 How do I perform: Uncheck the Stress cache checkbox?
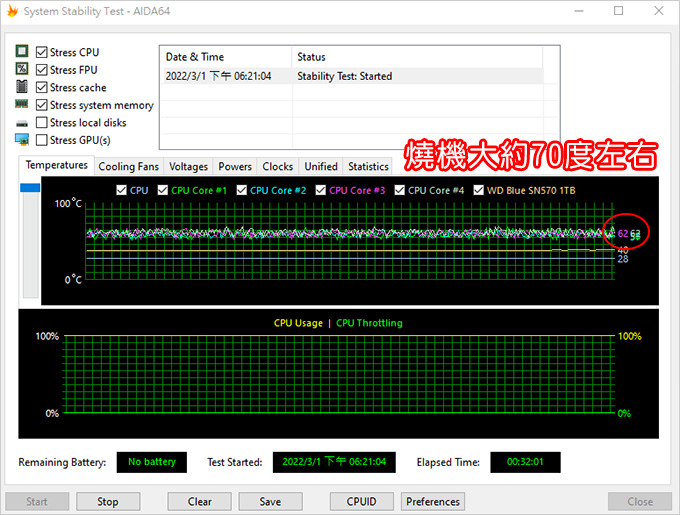click(x=42, y=88)
